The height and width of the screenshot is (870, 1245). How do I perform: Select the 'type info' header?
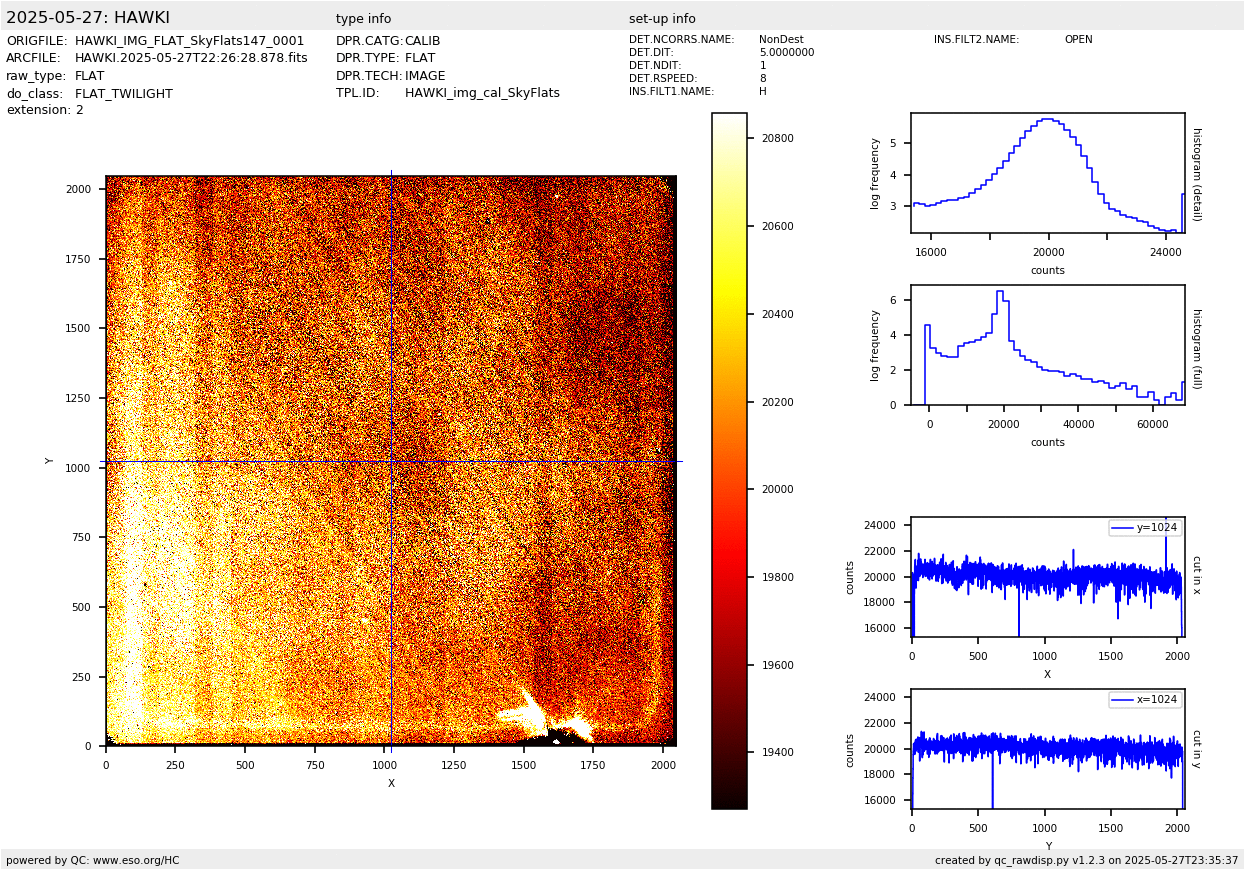pyautogui.click(x=363, y=19)
